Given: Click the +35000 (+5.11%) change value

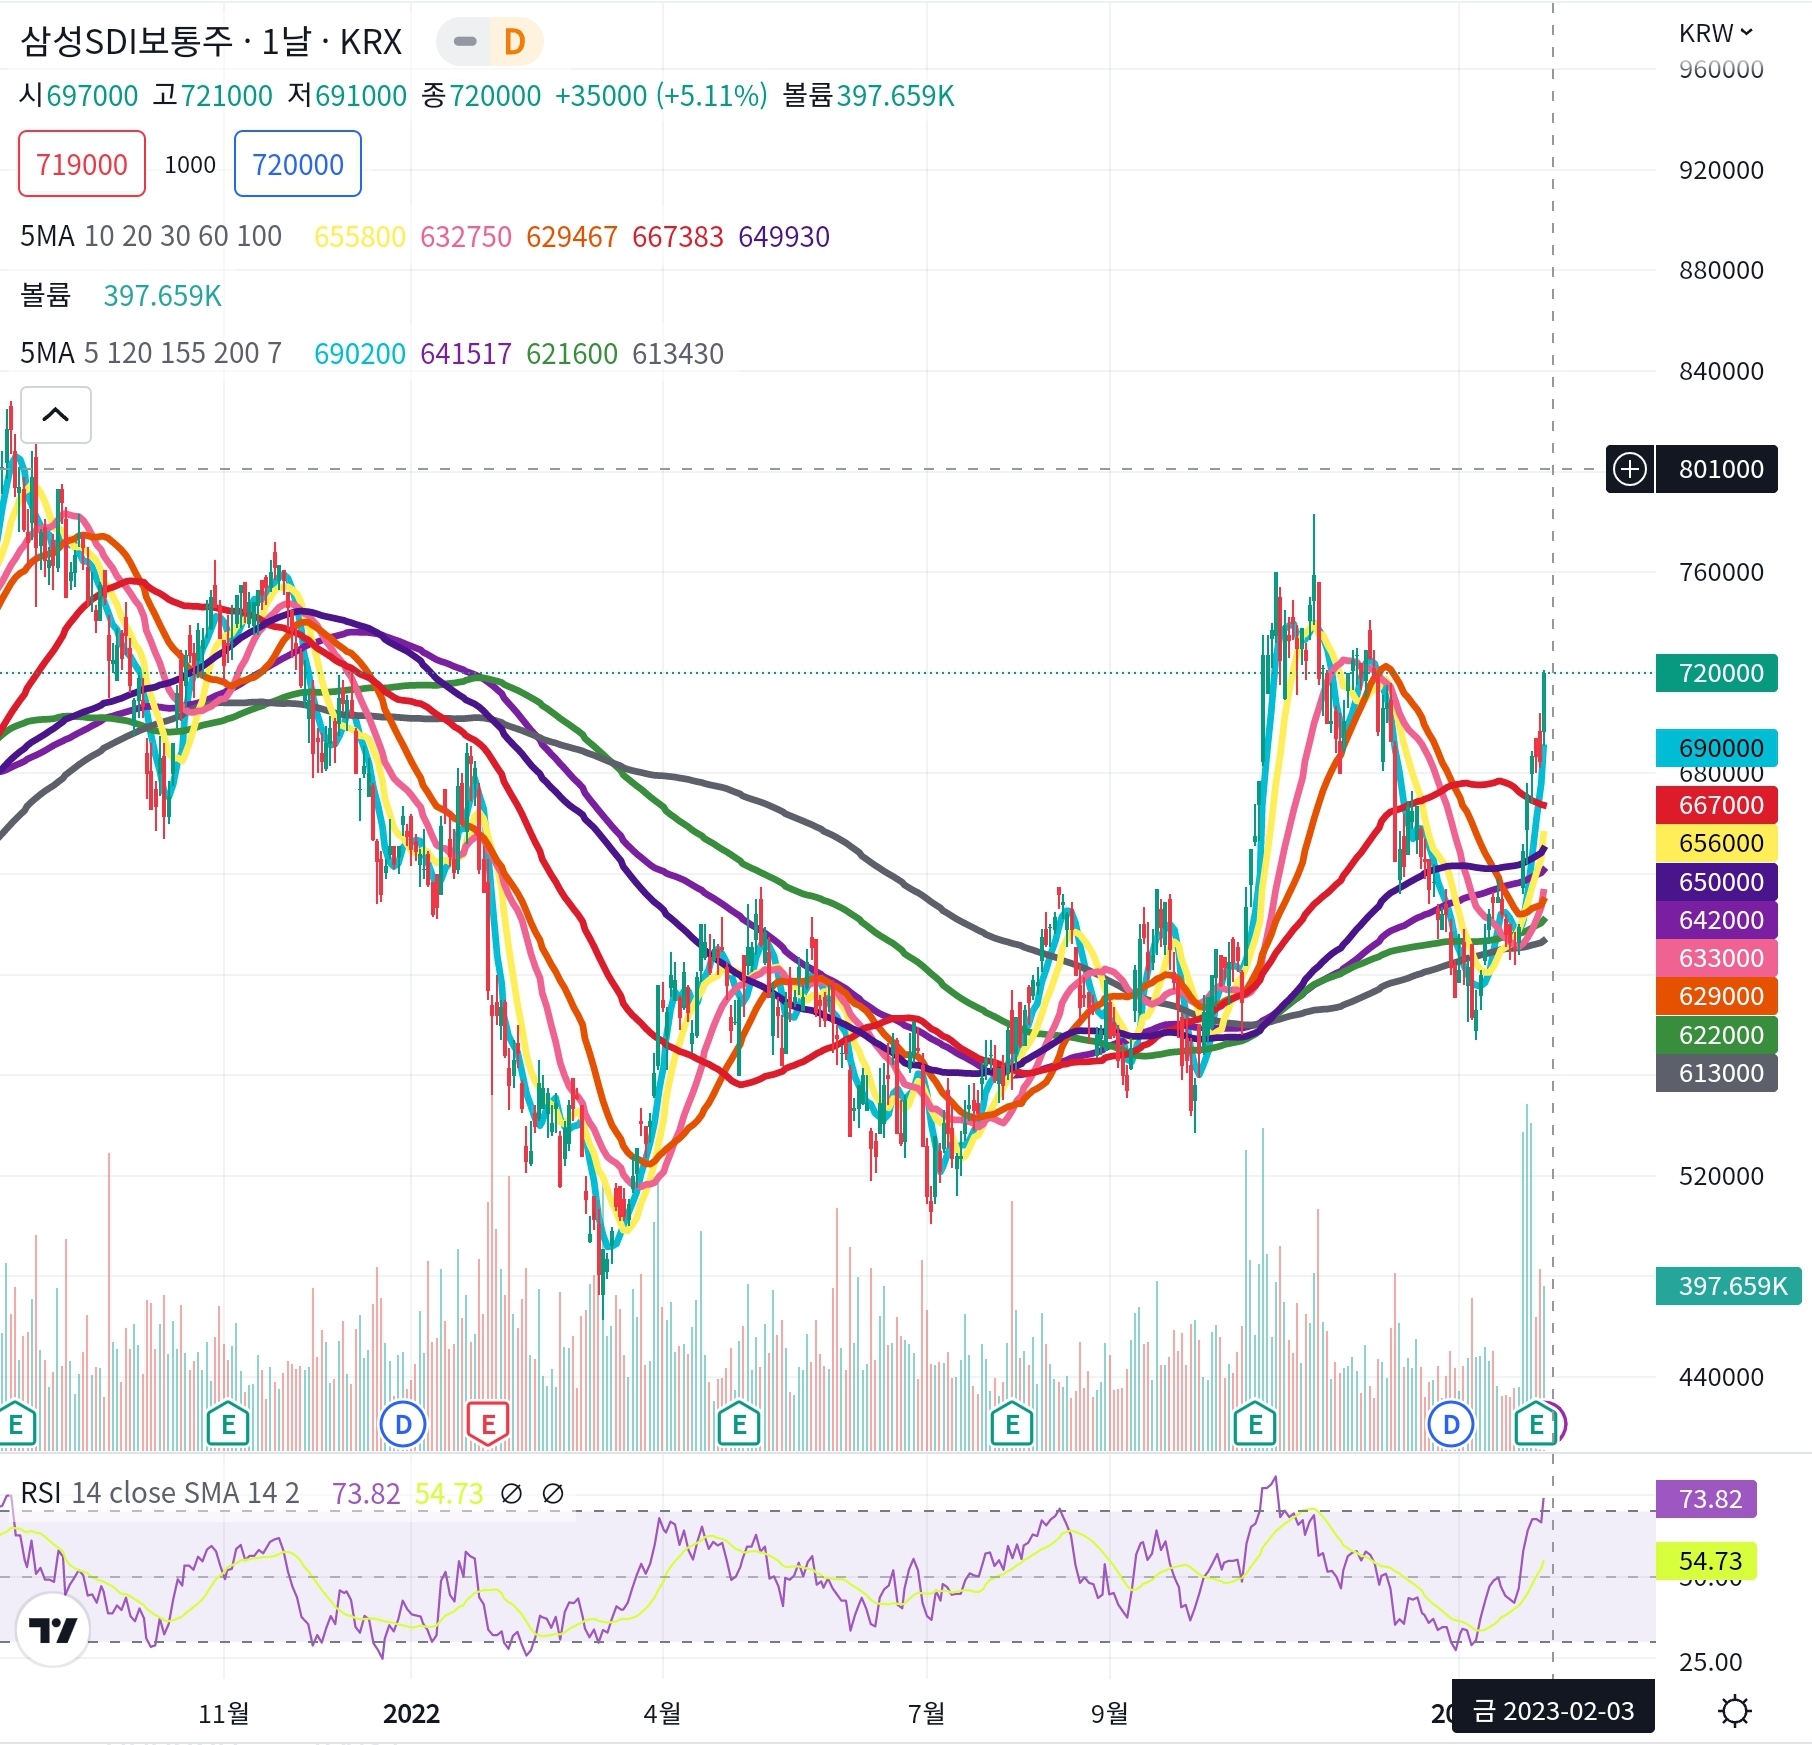Looking at the screenshot, I should pyautogui.click(x=661, y=96).
